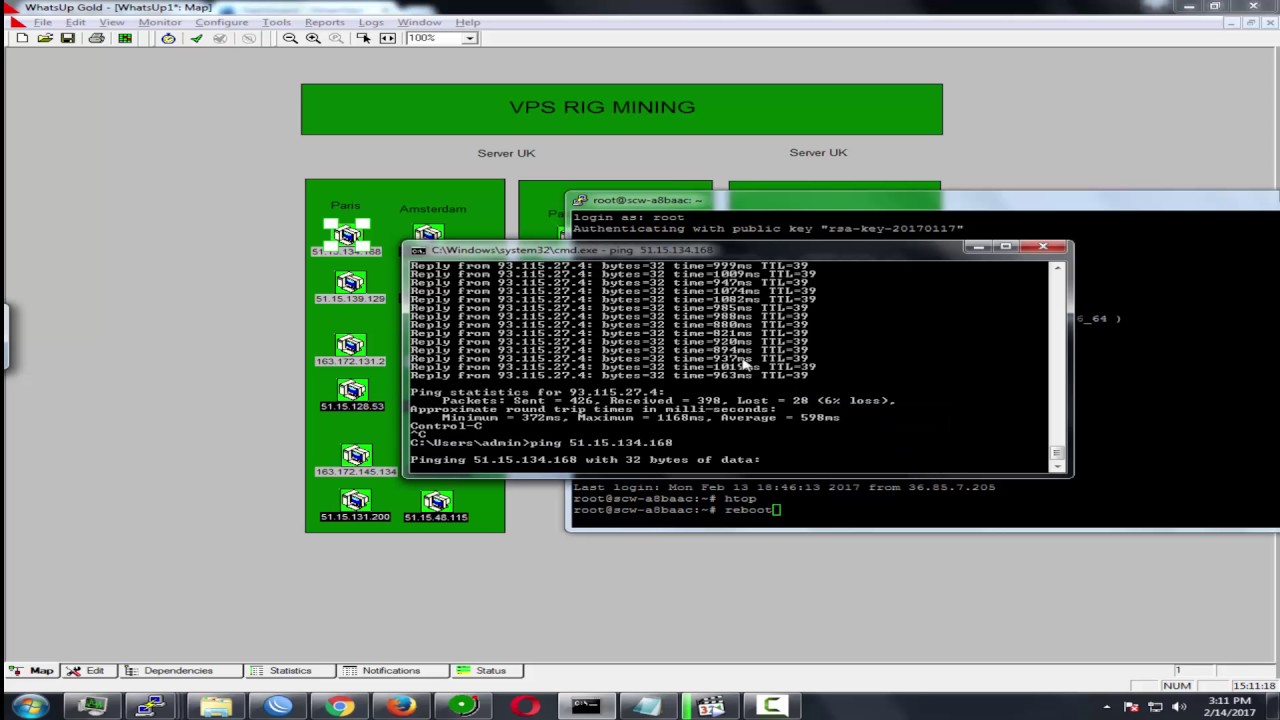Open the Tools menu

pos(276,22)
